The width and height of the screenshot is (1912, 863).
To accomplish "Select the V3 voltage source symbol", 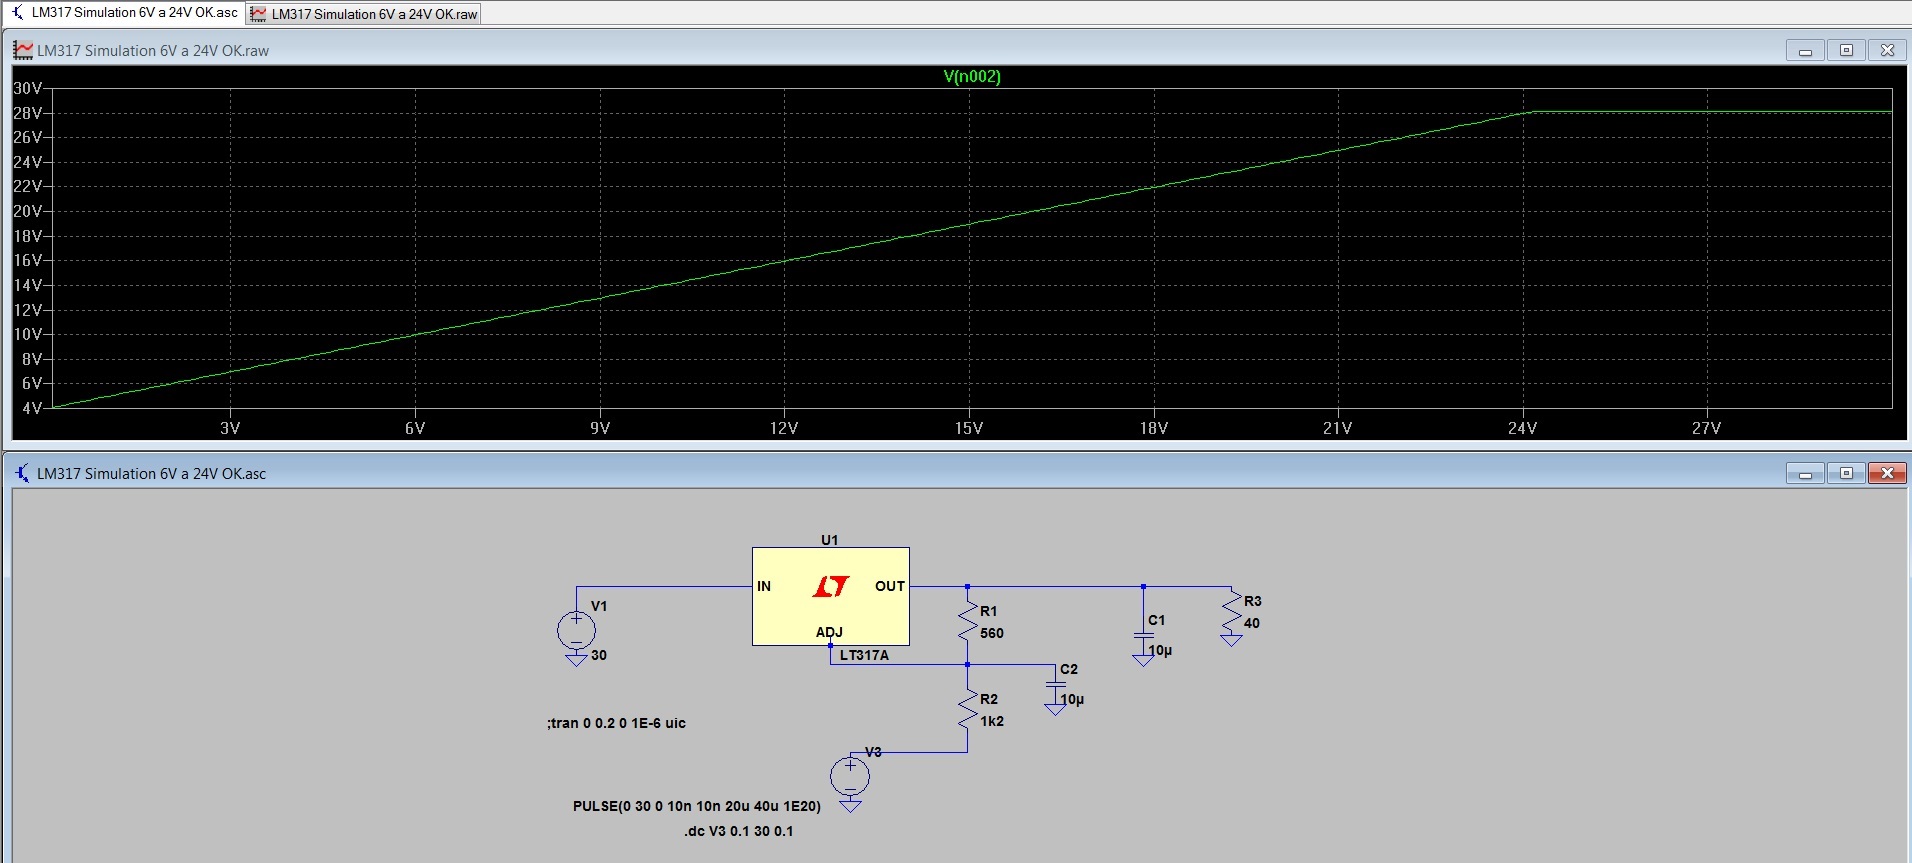I will pos(850,776).
